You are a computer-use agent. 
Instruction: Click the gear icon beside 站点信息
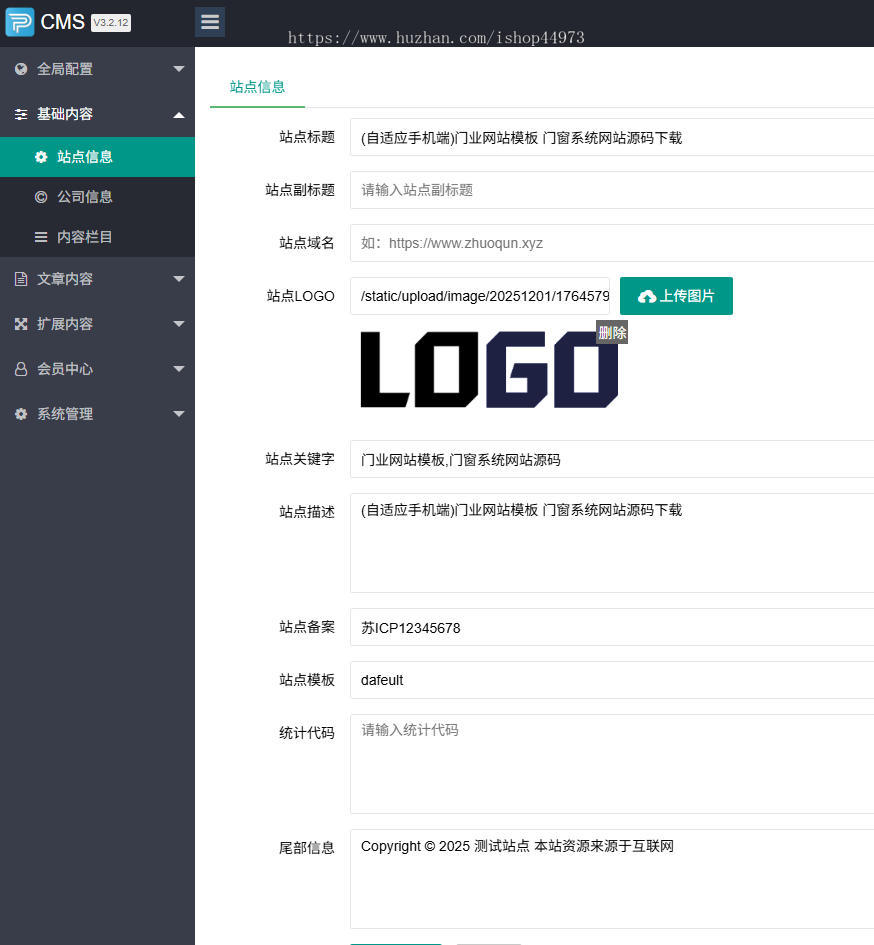40,157
